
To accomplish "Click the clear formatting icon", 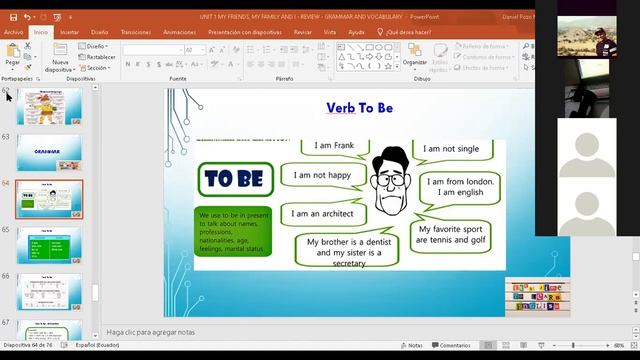I will pyautogui.click(x=236, y=50).
